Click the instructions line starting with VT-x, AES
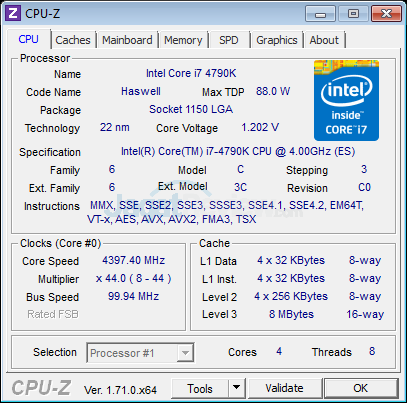The height and width of the screenshot is (403, 407). point(172,219)
